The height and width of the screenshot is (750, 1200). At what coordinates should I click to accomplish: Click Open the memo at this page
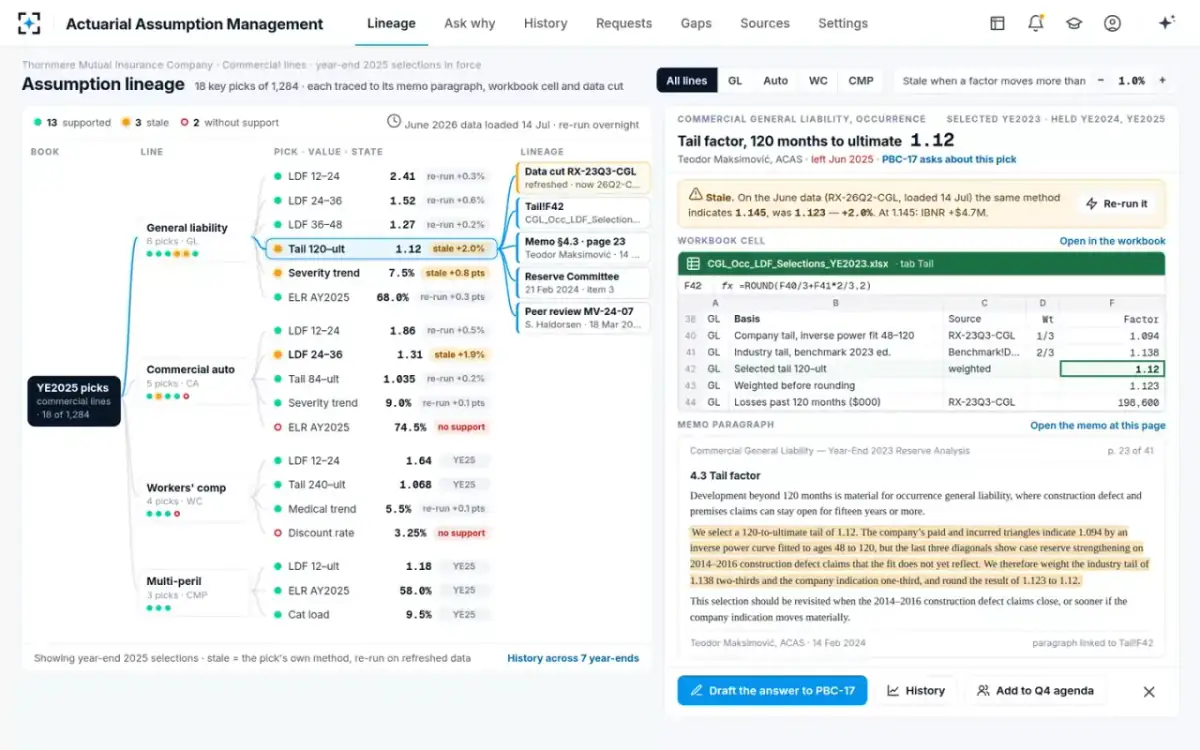pos(1098,425)
